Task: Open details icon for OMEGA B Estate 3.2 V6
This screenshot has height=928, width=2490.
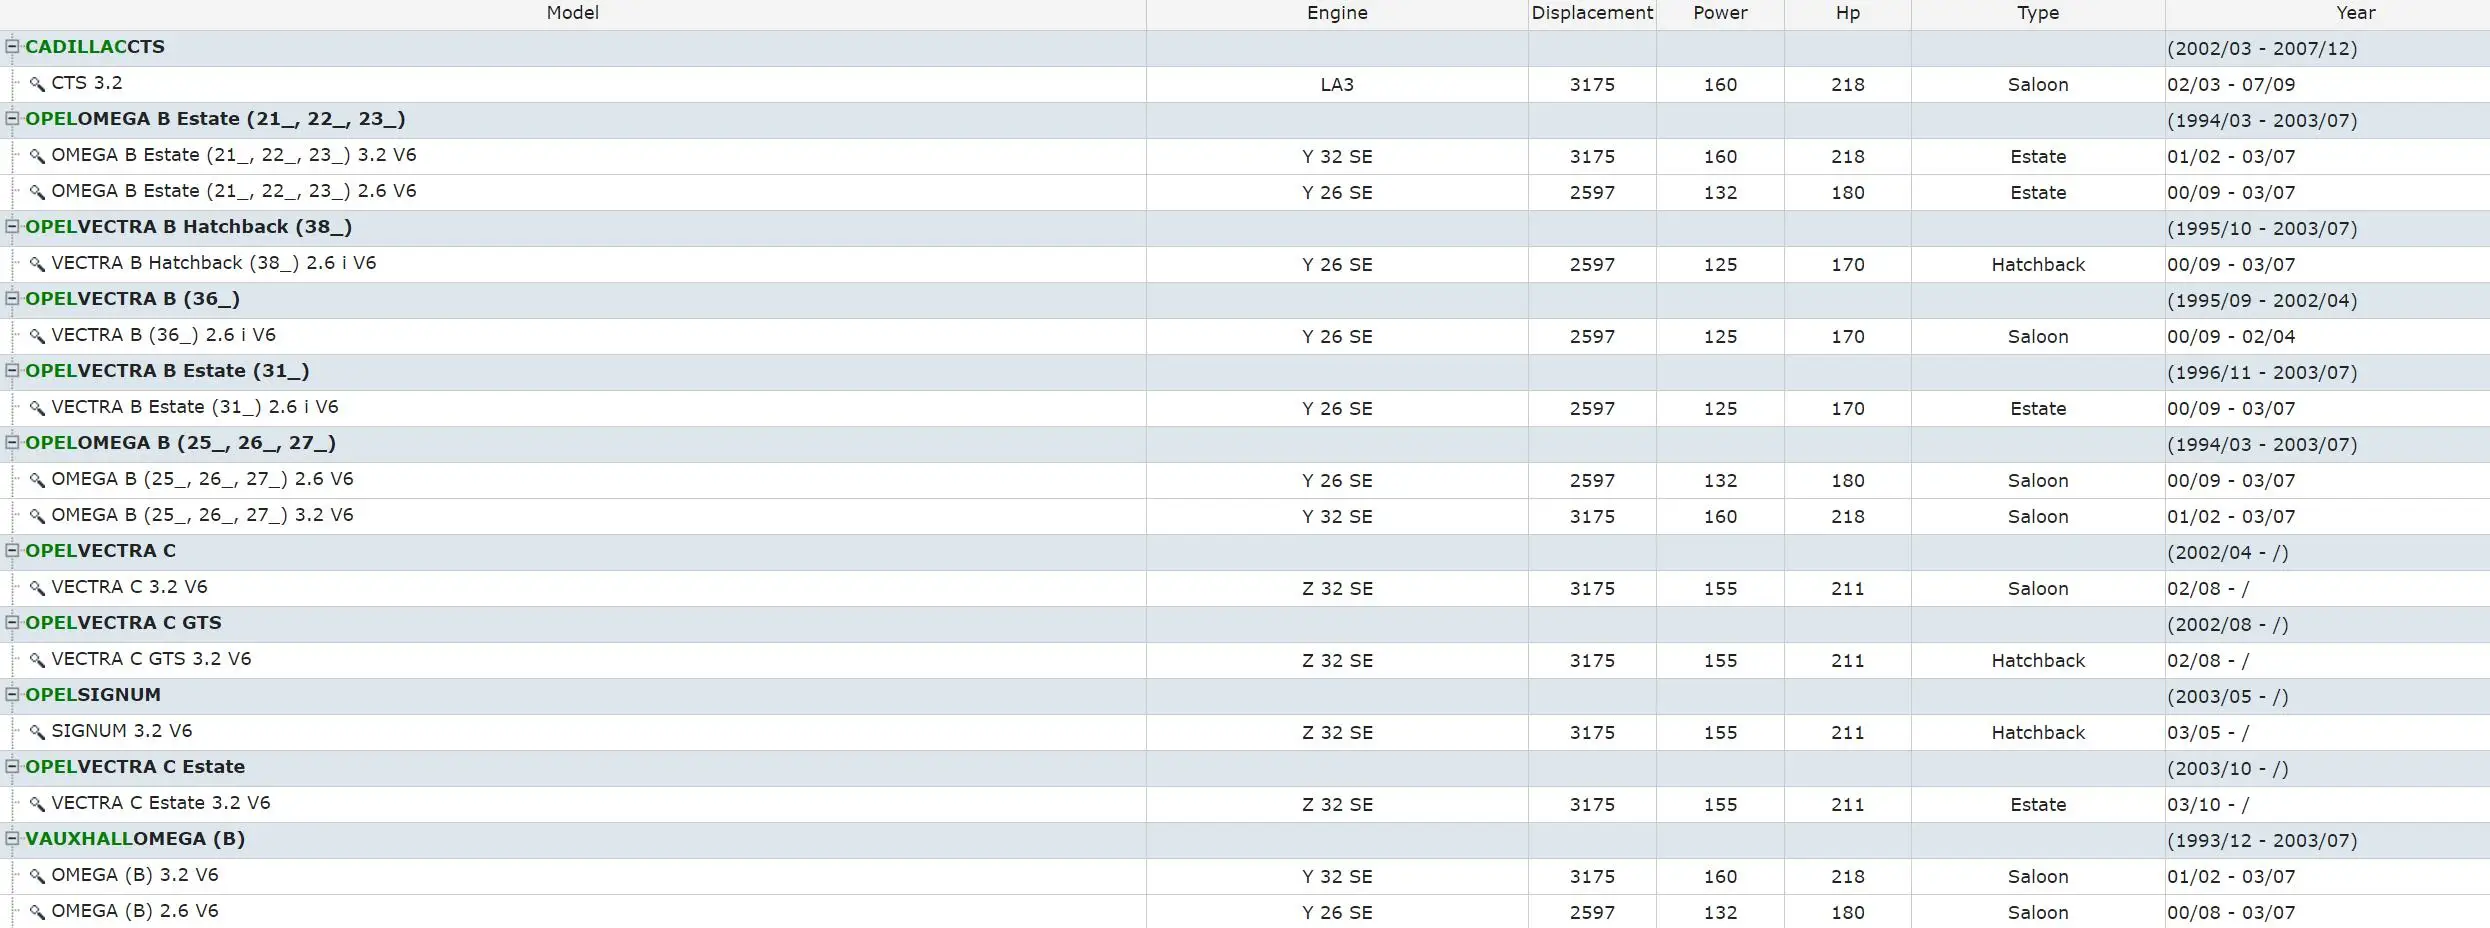Action: click(37, 156)
